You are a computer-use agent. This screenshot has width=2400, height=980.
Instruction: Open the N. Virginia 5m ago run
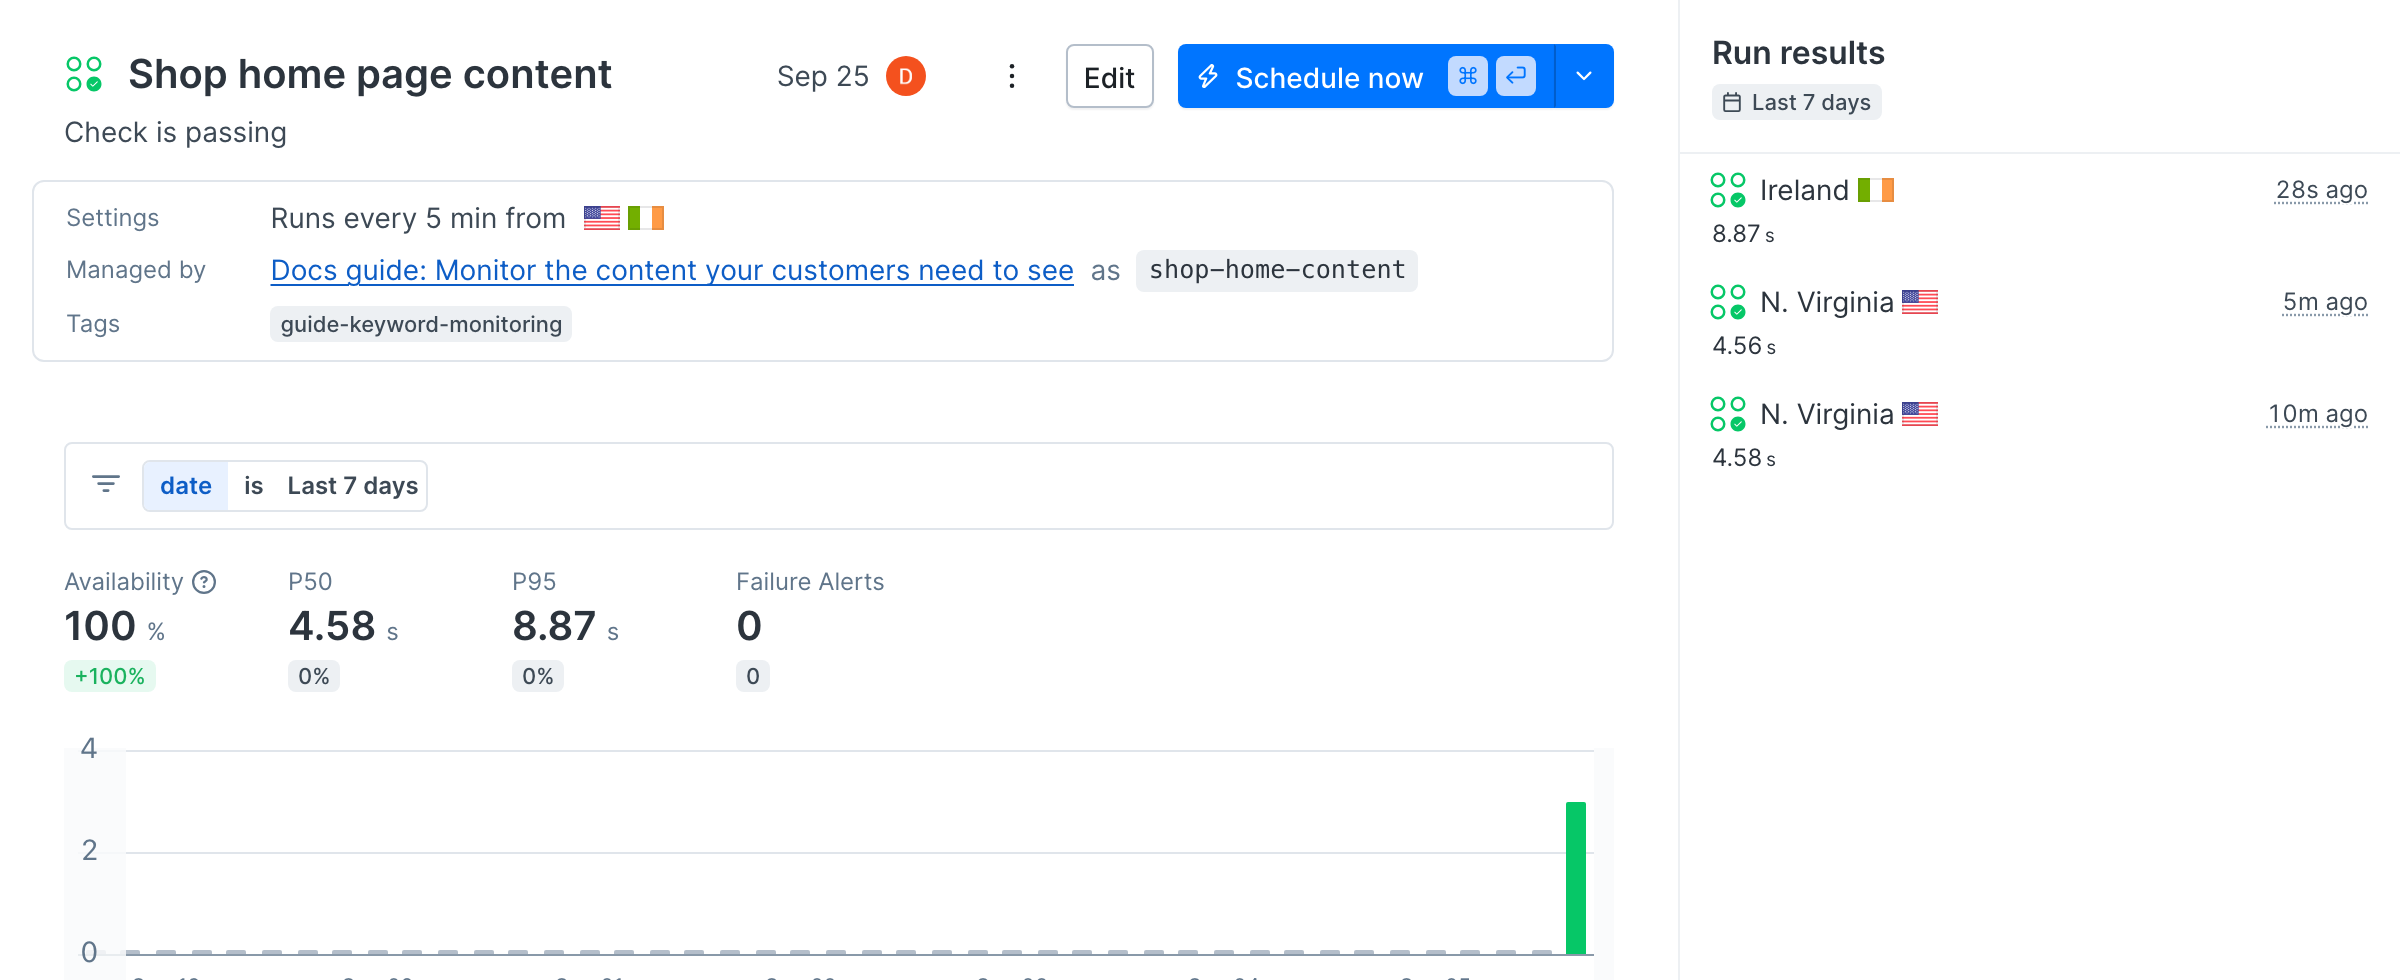pyautogui.click(x=2039, y=322)
